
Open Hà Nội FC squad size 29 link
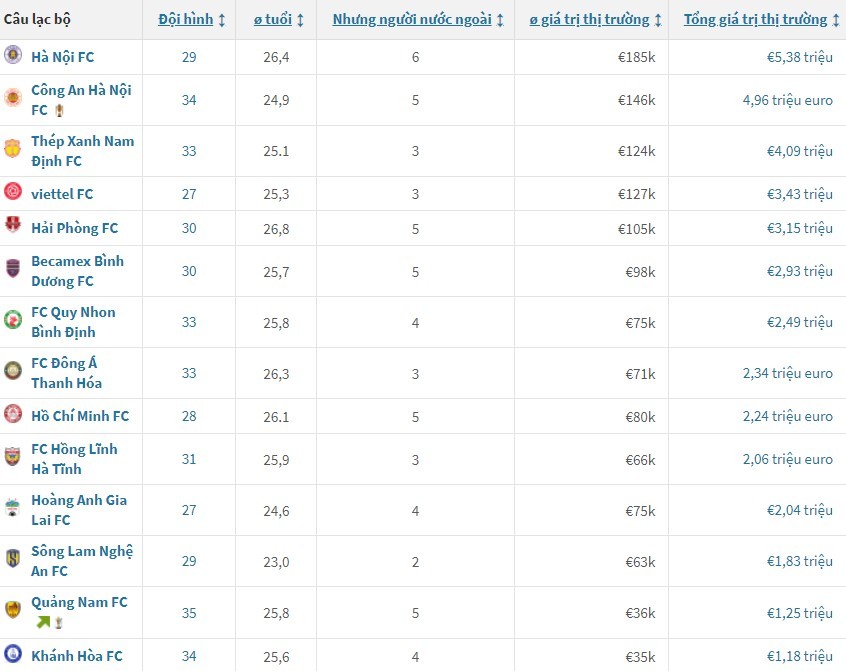189,57
